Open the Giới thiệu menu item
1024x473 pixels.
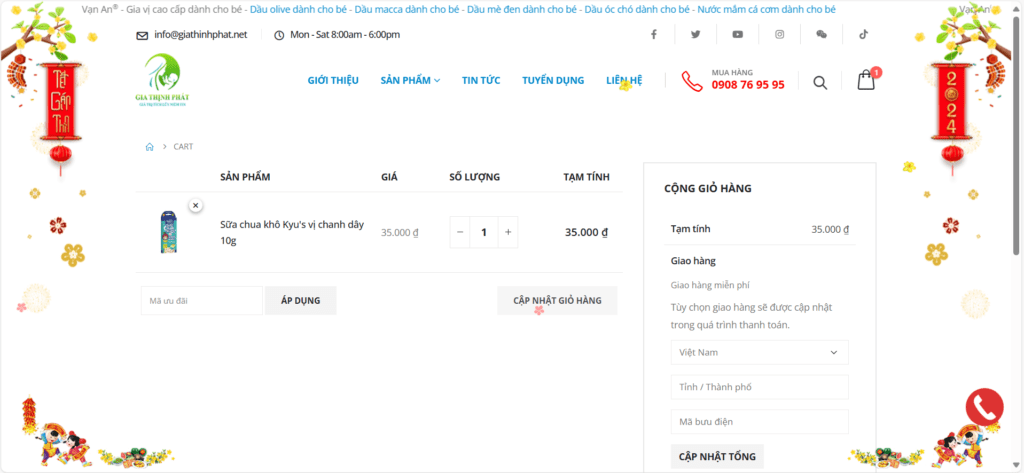333,80
